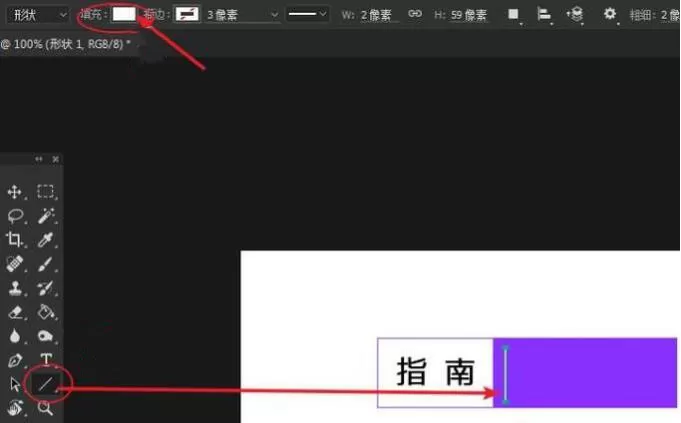The image size is (681, 423).
Task: Switch to the 形状 1 document tab
Action: [65, 44]
